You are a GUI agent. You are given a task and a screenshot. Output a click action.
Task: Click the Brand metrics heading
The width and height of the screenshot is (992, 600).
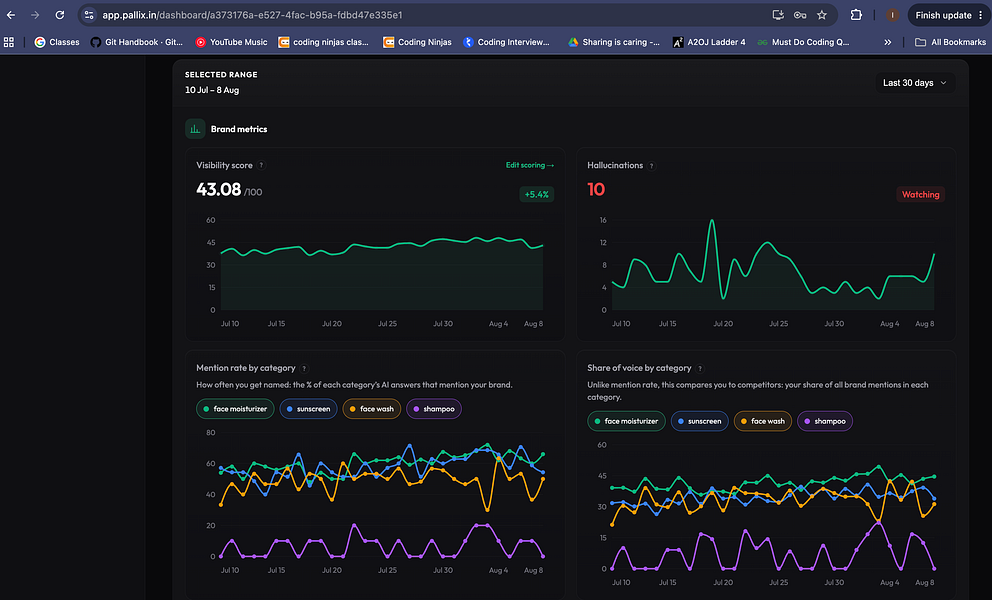[239, 129]
